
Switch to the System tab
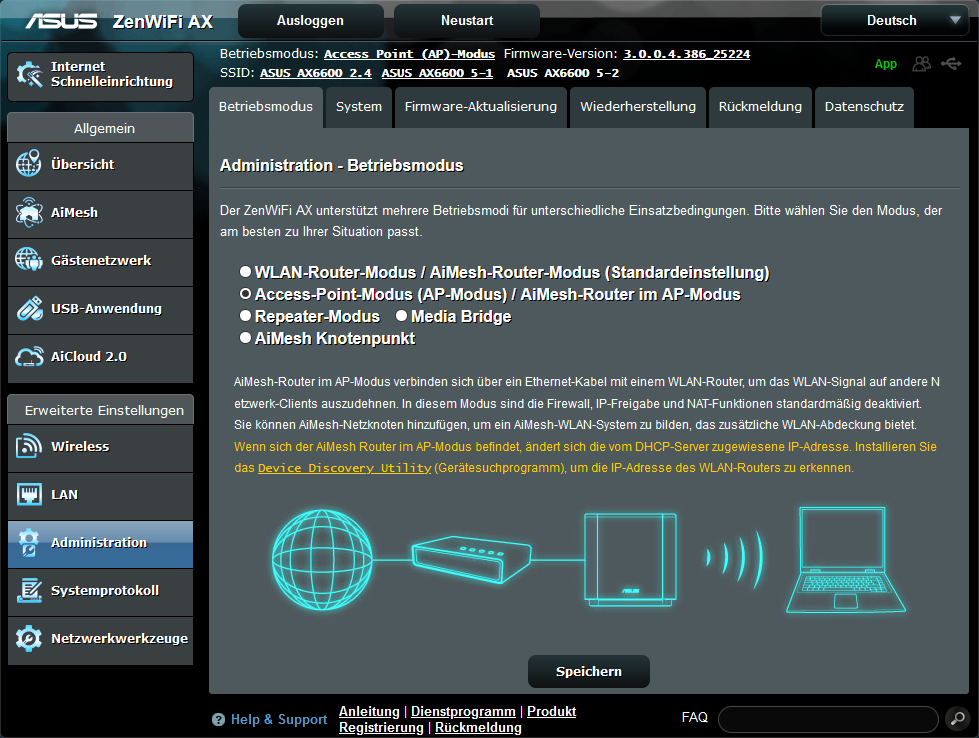[x=359, y=107]
